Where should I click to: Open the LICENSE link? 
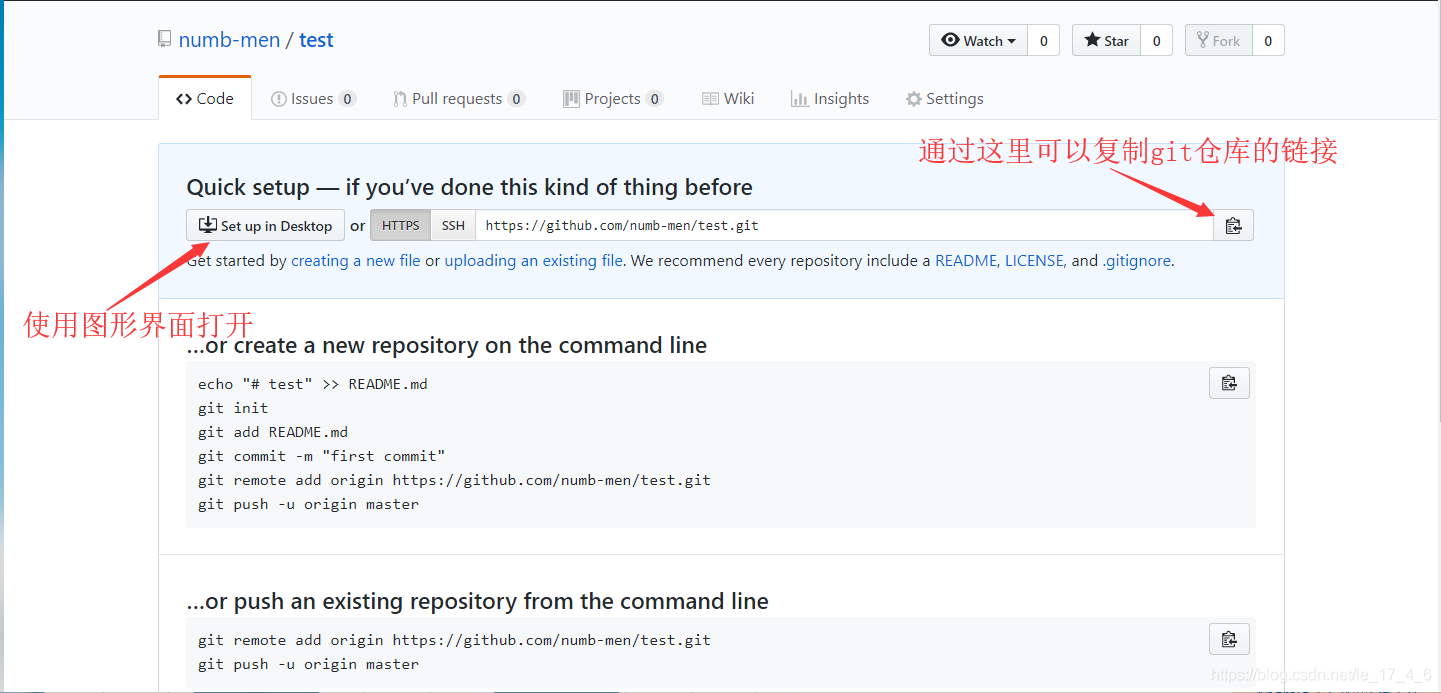pos(1034,261)
